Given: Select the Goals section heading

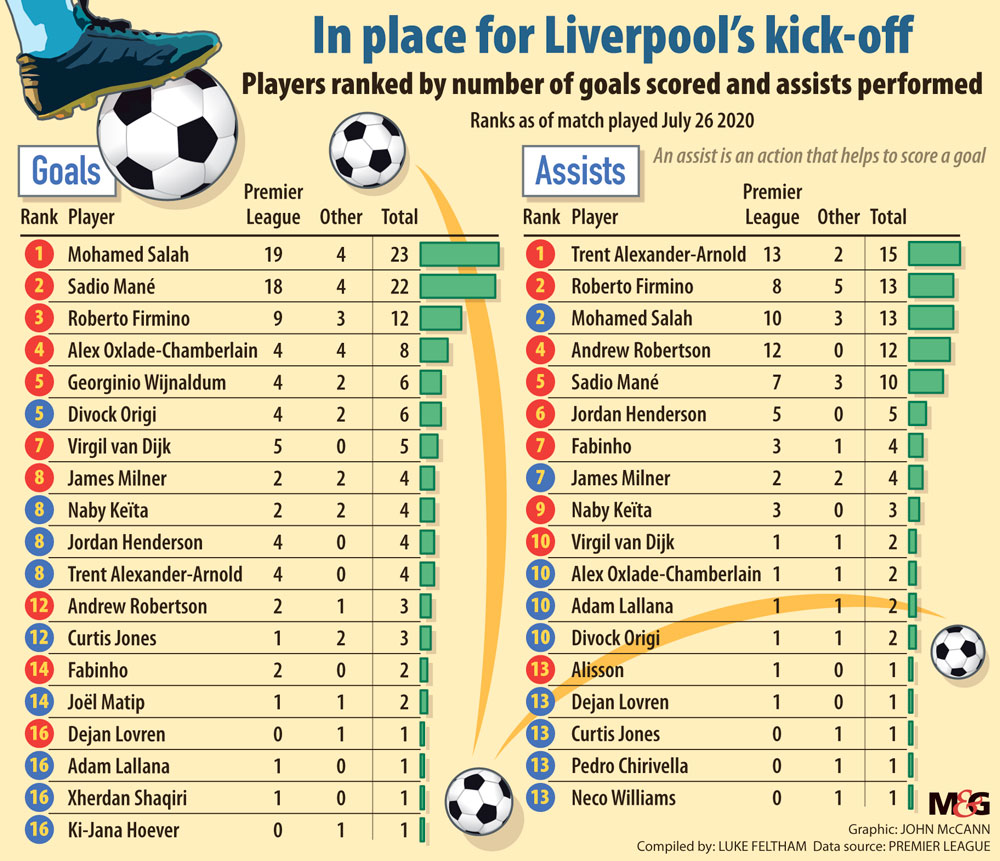Looking at the screenshot, I should click(x=66, y=172).
